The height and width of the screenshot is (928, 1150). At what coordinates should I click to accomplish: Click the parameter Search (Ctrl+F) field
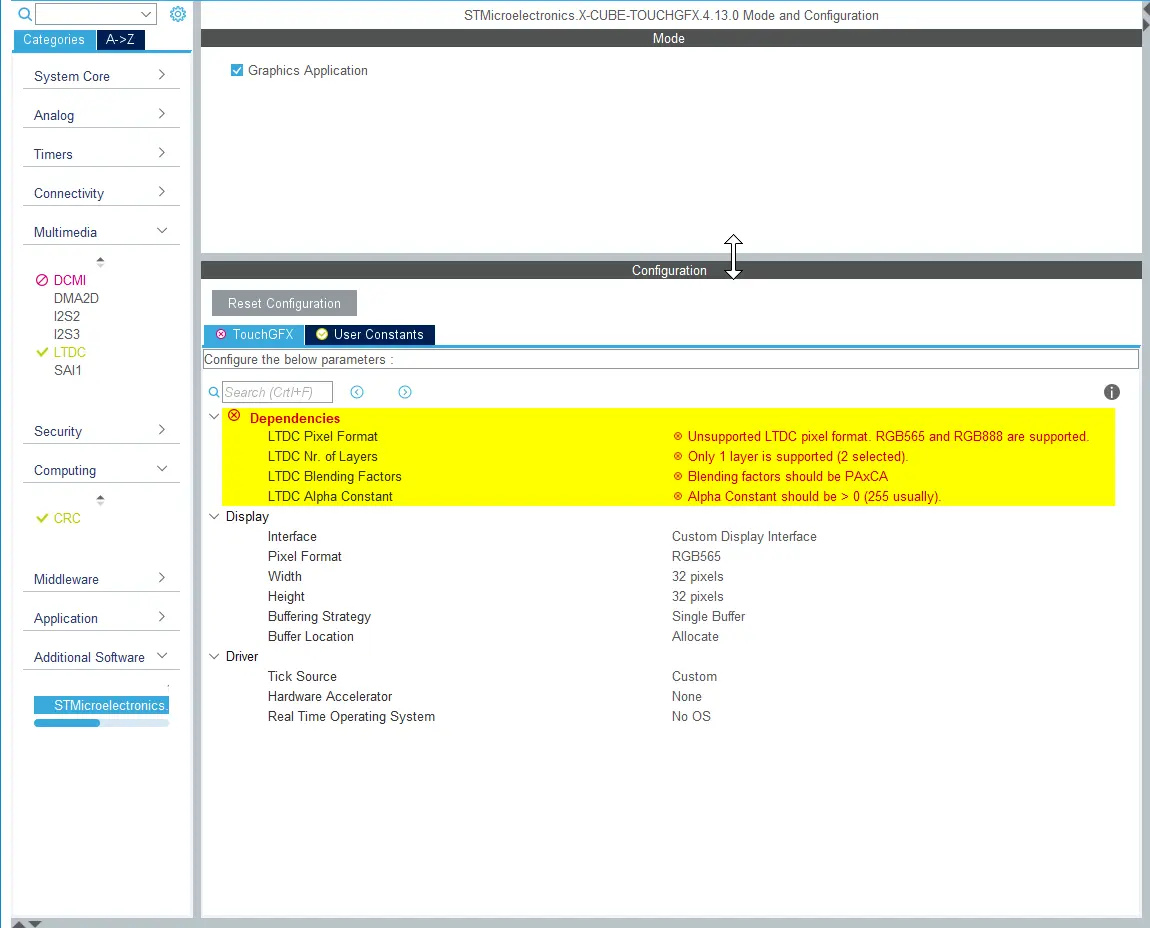click(x=277, y=392)
